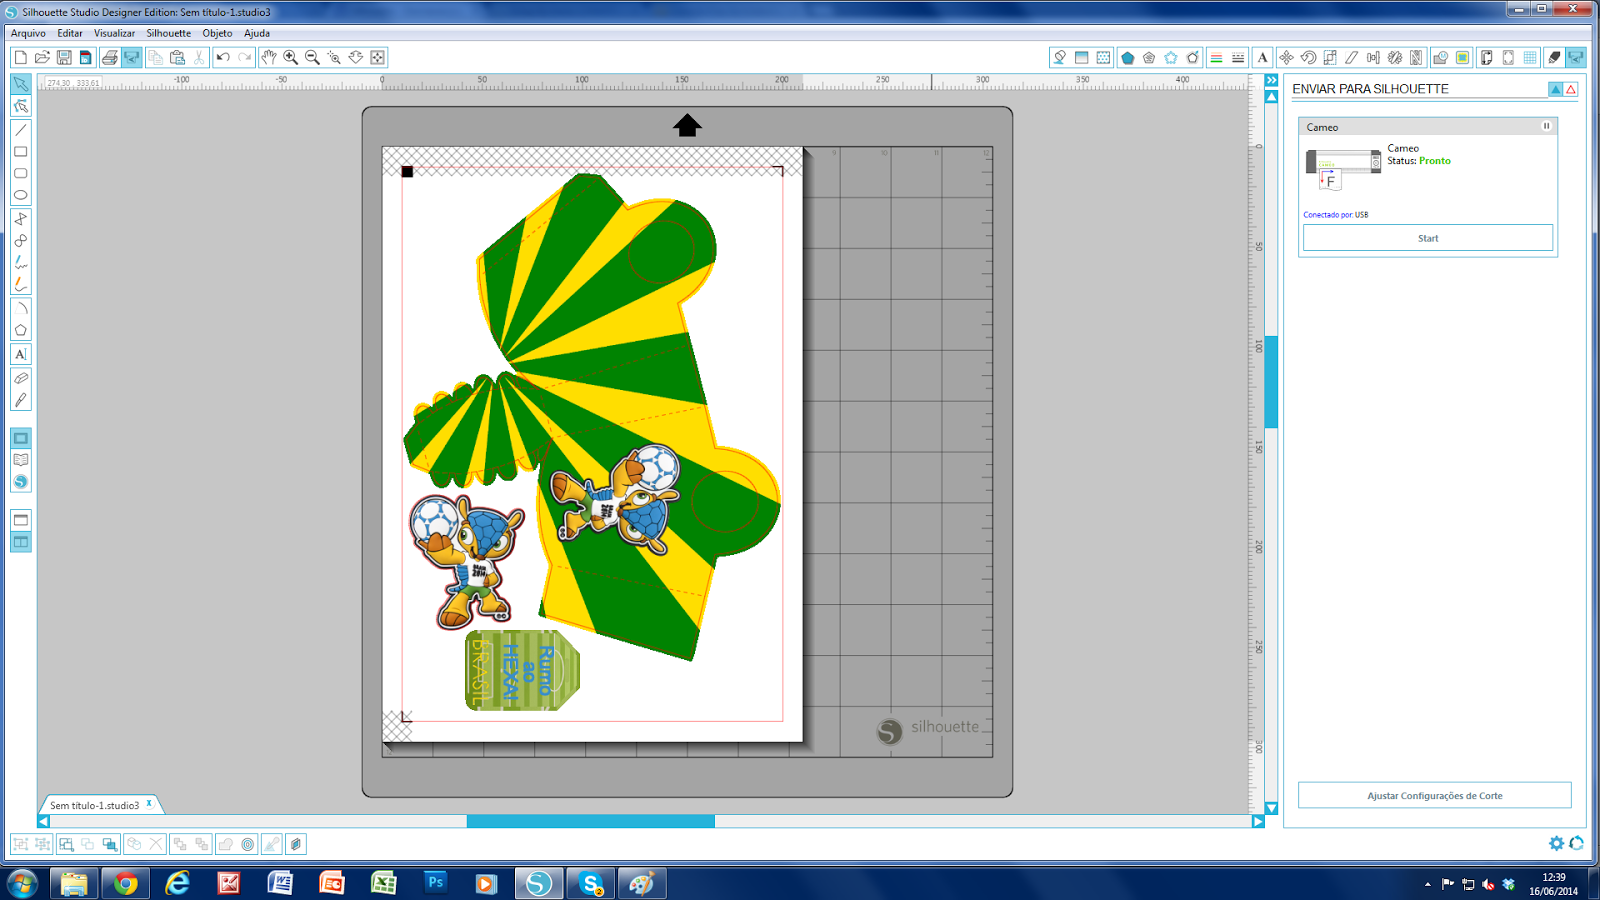Viewport: 1600px width, 900px height.
Task: Switch to single page view icon
Action: click(x=20, y=520)
